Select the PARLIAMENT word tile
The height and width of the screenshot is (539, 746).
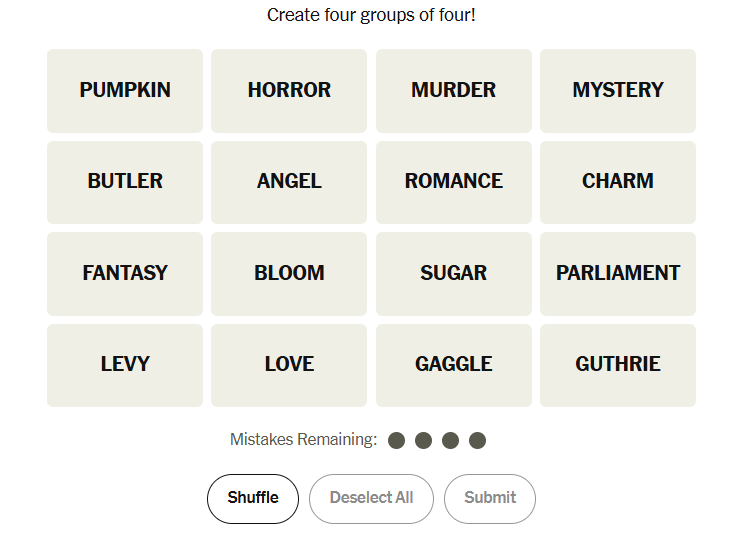pyautogui.click(x=618, y=273)
